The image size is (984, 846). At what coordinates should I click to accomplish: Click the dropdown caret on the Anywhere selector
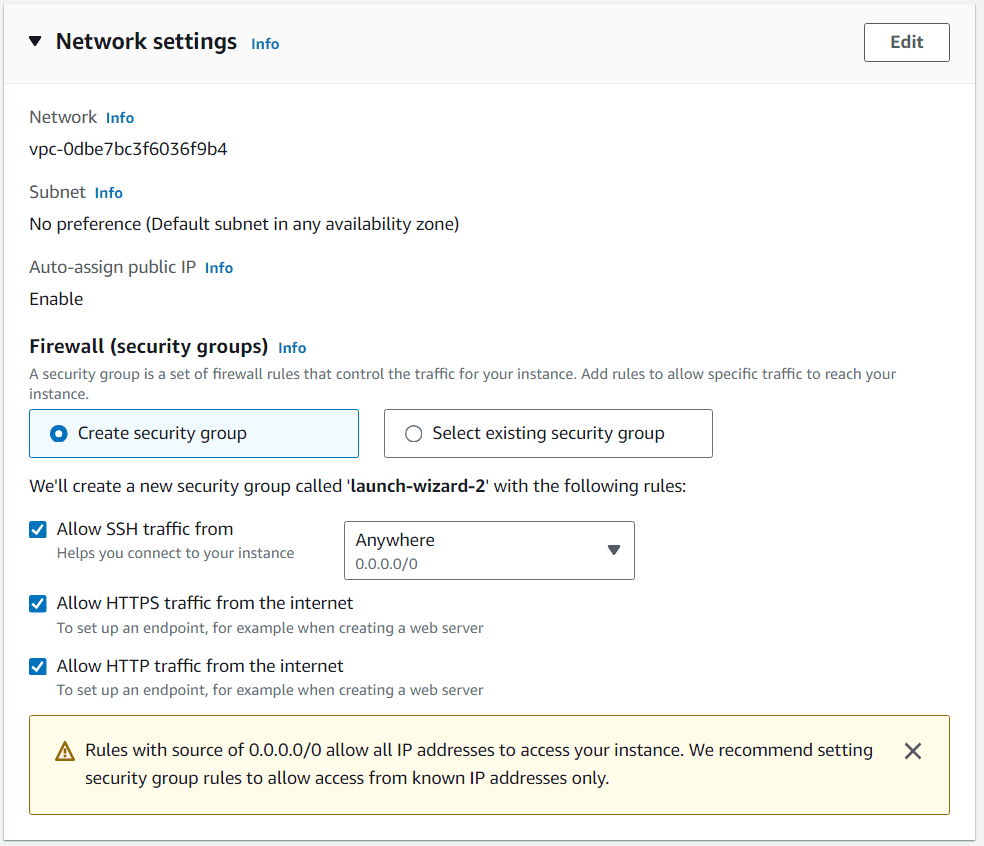pyautogui.click(x=613, y=550)
